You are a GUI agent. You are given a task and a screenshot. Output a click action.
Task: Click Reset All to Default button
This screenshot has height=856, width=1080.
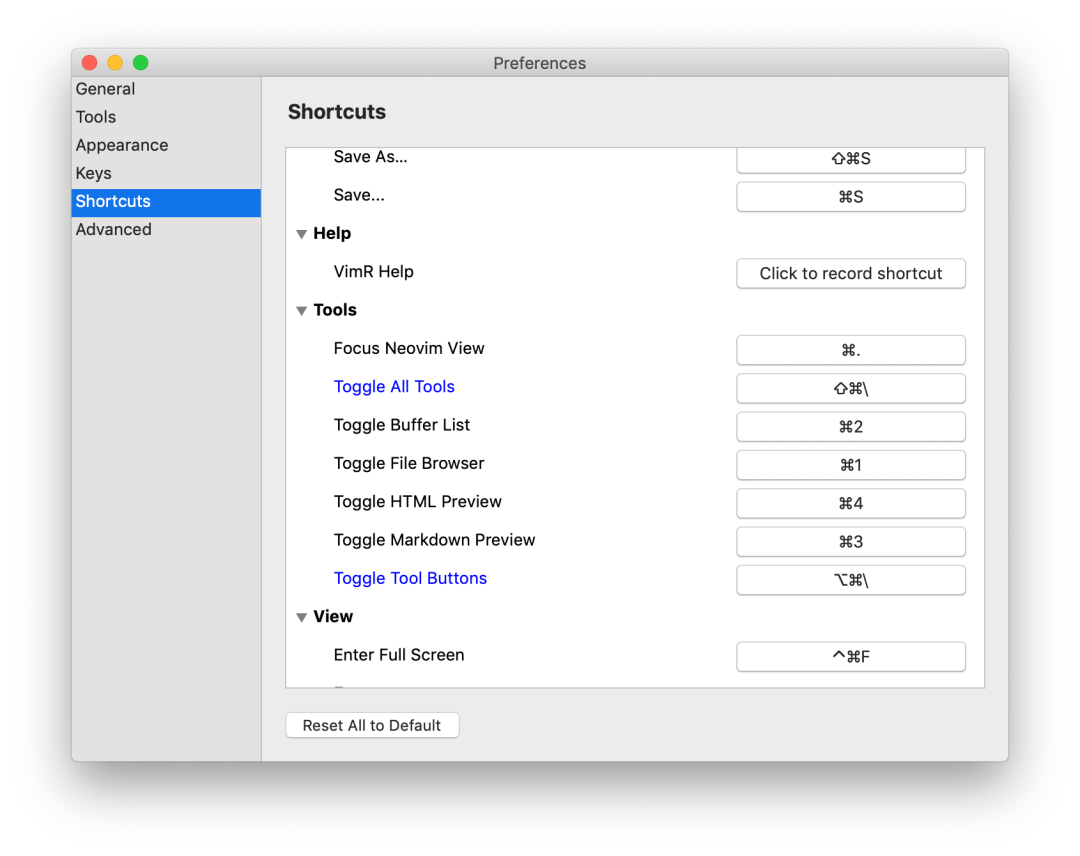coord(372,725)
